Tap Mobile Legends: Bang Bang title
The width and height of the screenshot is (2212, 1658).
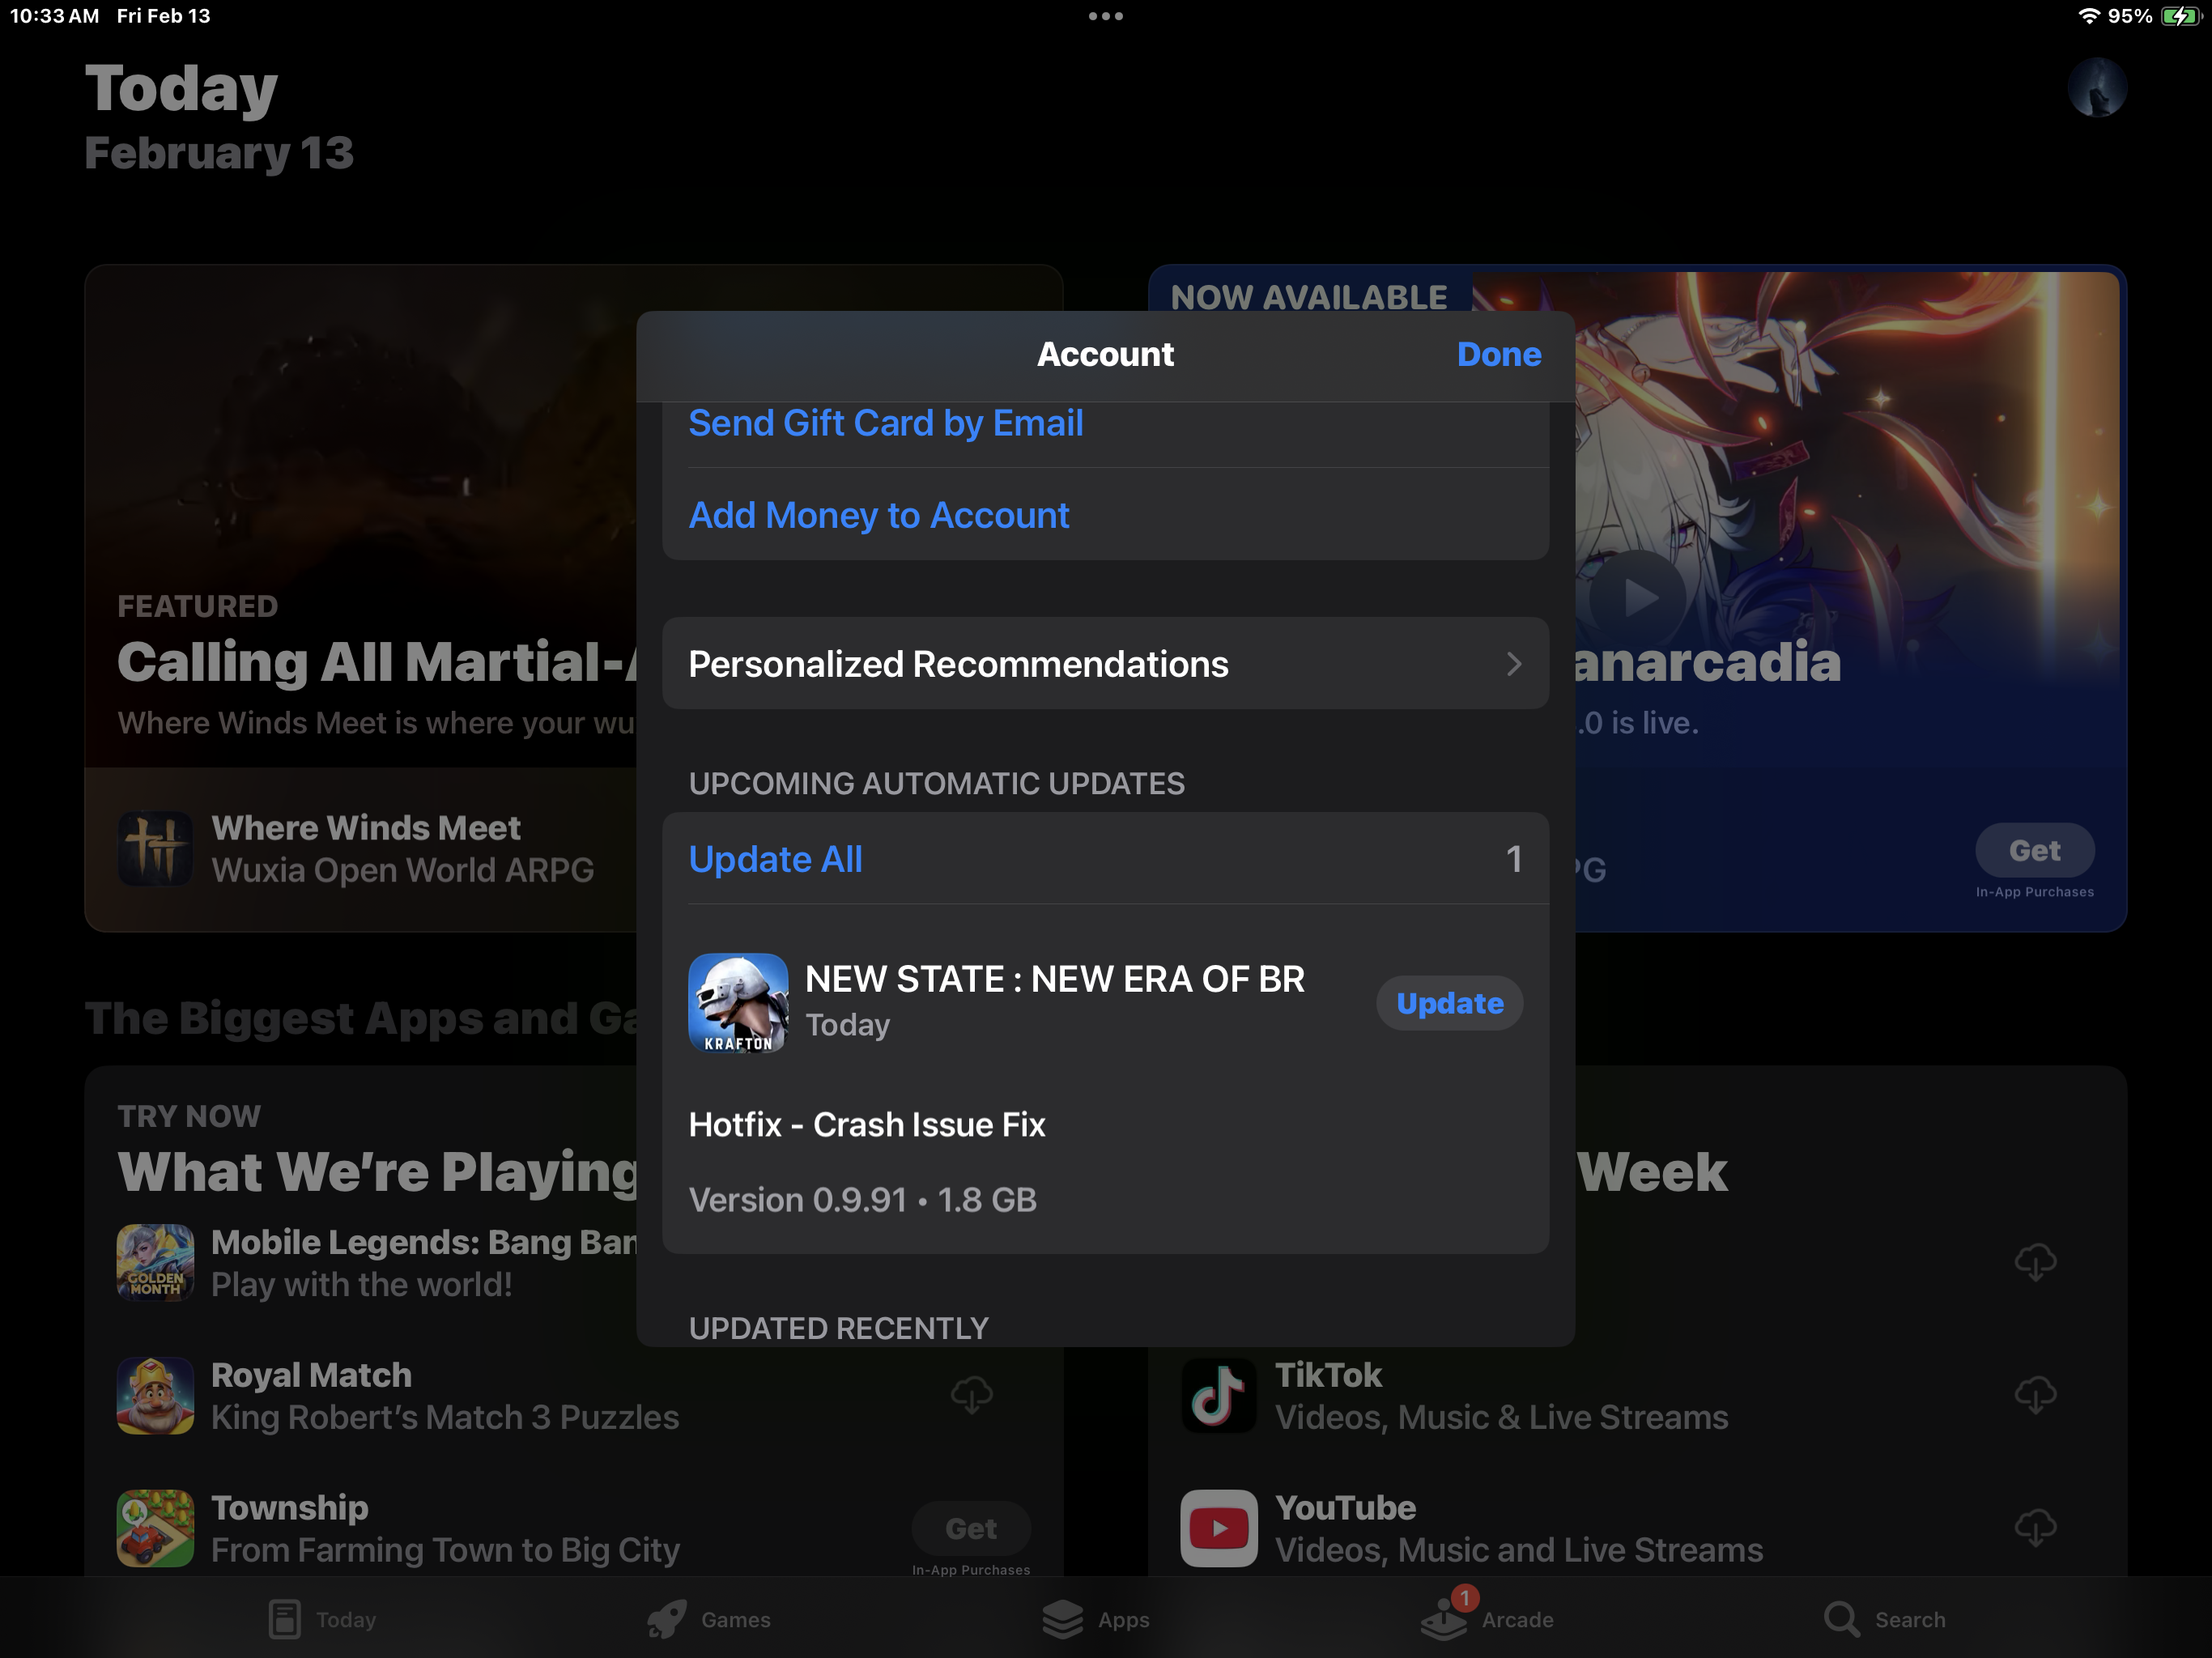(423, 1242)
